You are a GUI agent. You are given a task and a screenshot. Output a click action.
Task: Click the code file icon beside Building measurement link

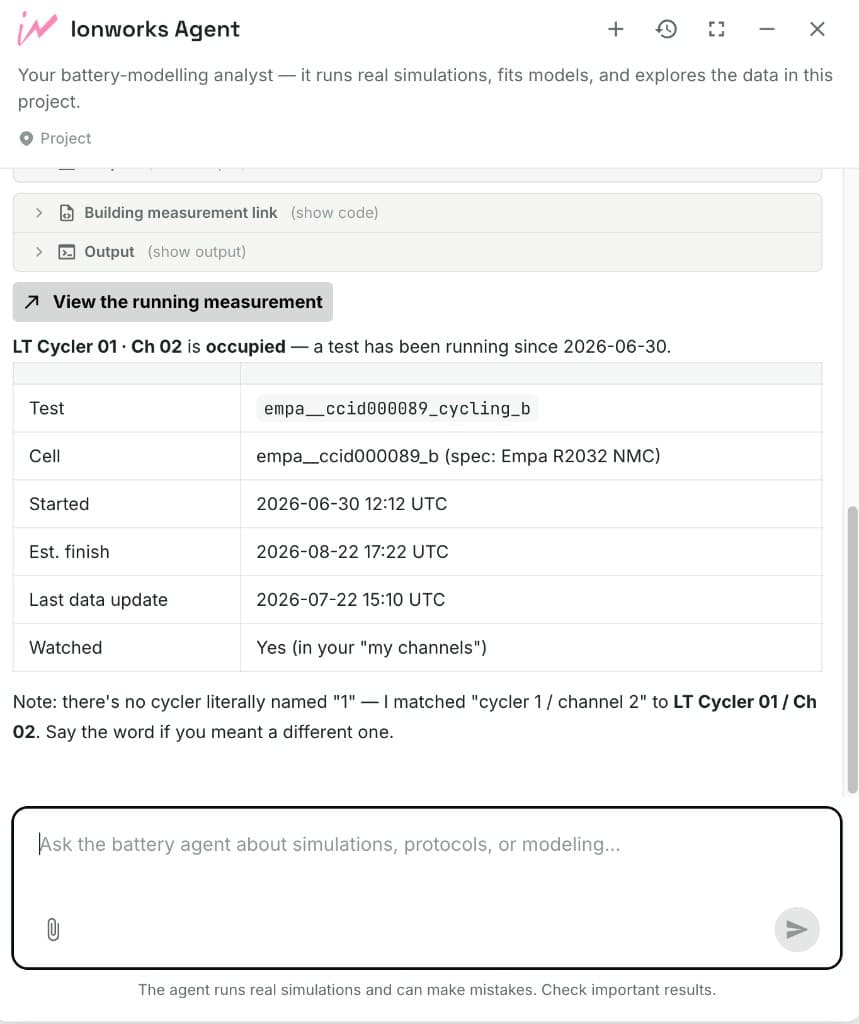[67, 213]
